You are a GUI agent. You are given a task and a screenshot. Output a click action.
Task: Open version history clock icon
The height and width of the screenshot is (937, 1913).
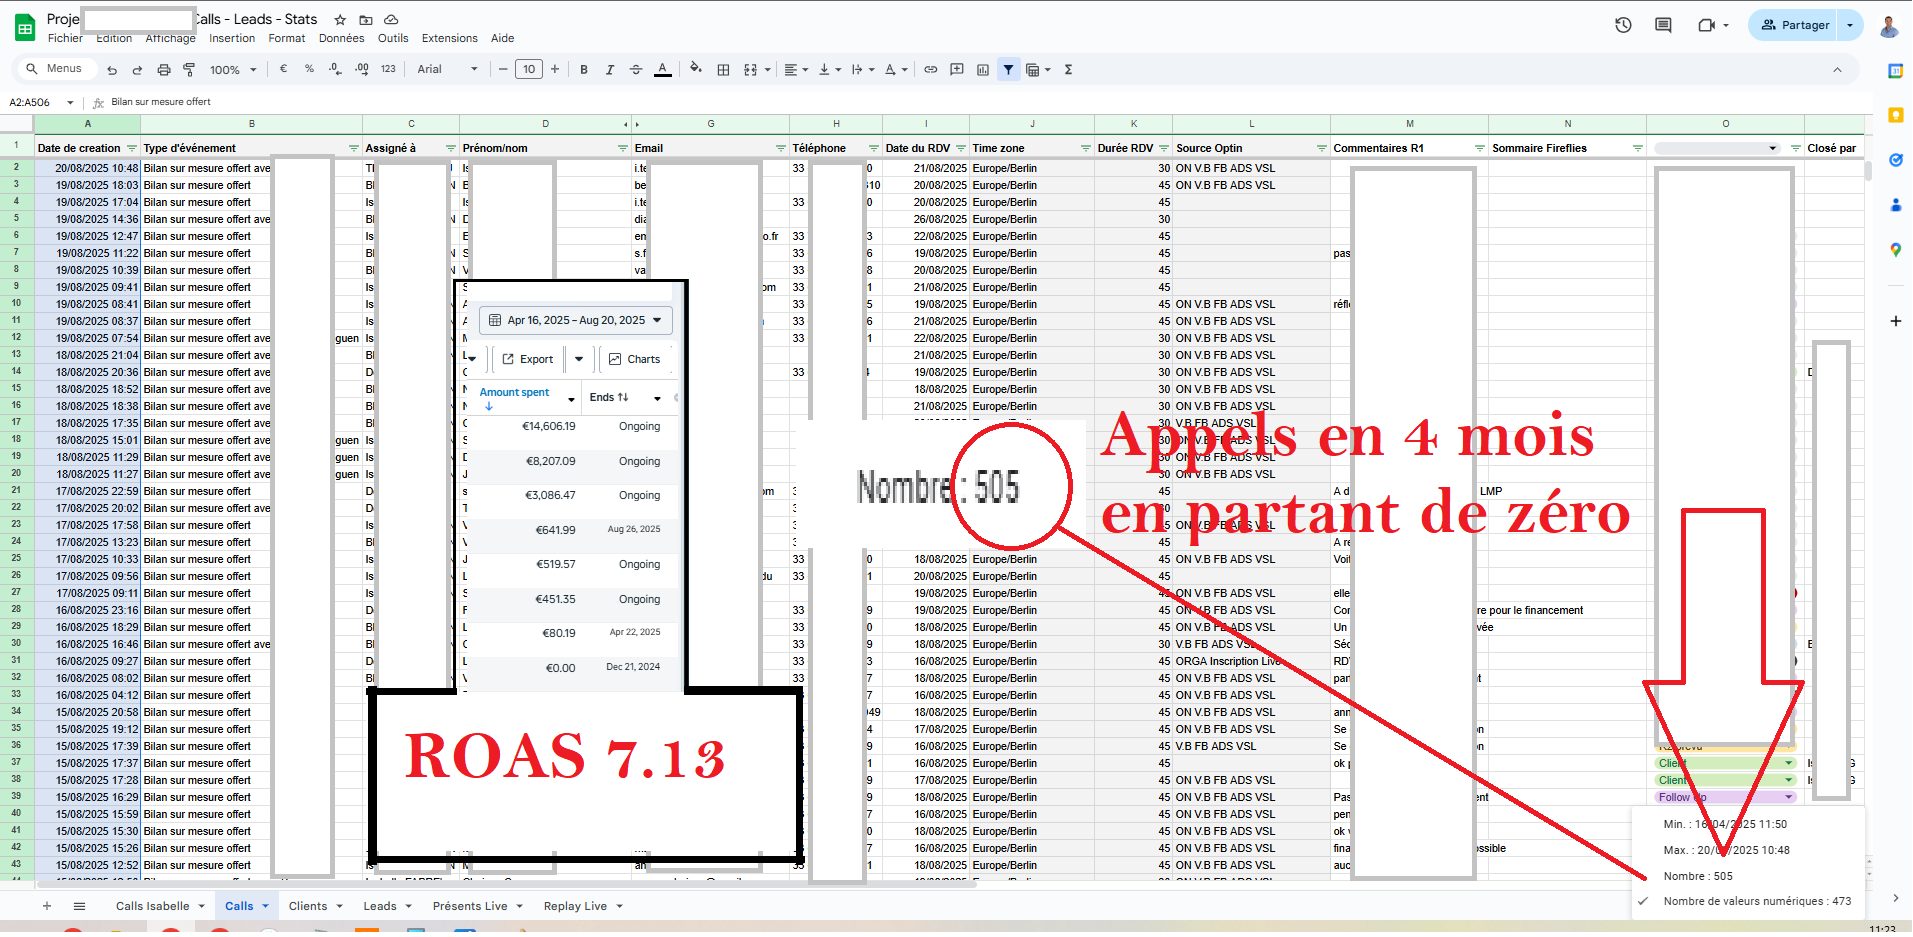1623,25
